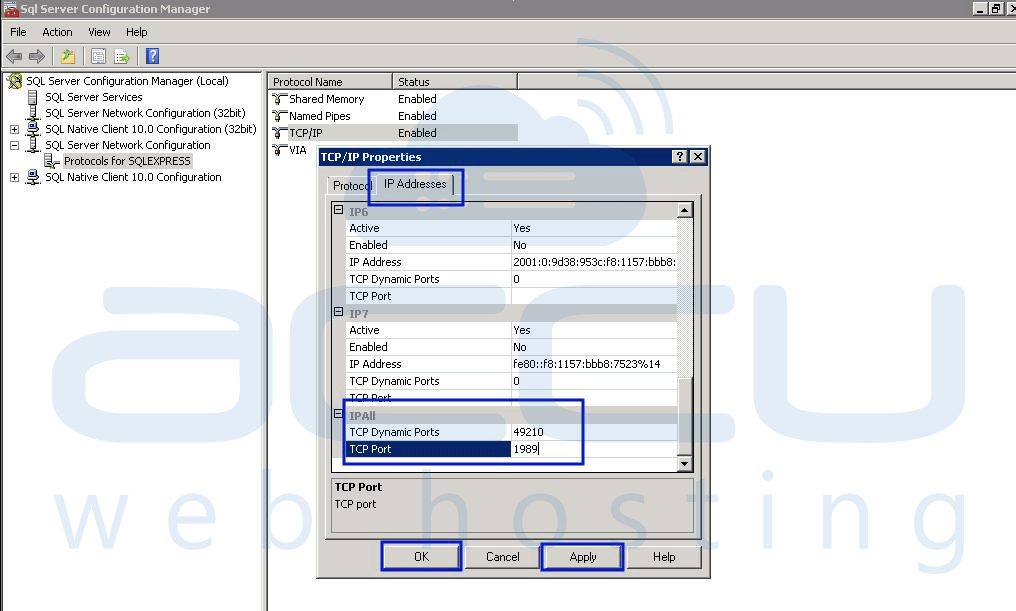1016x611 pixels.
Task: Confirm settings with the OK button
Action: (420, 557)
